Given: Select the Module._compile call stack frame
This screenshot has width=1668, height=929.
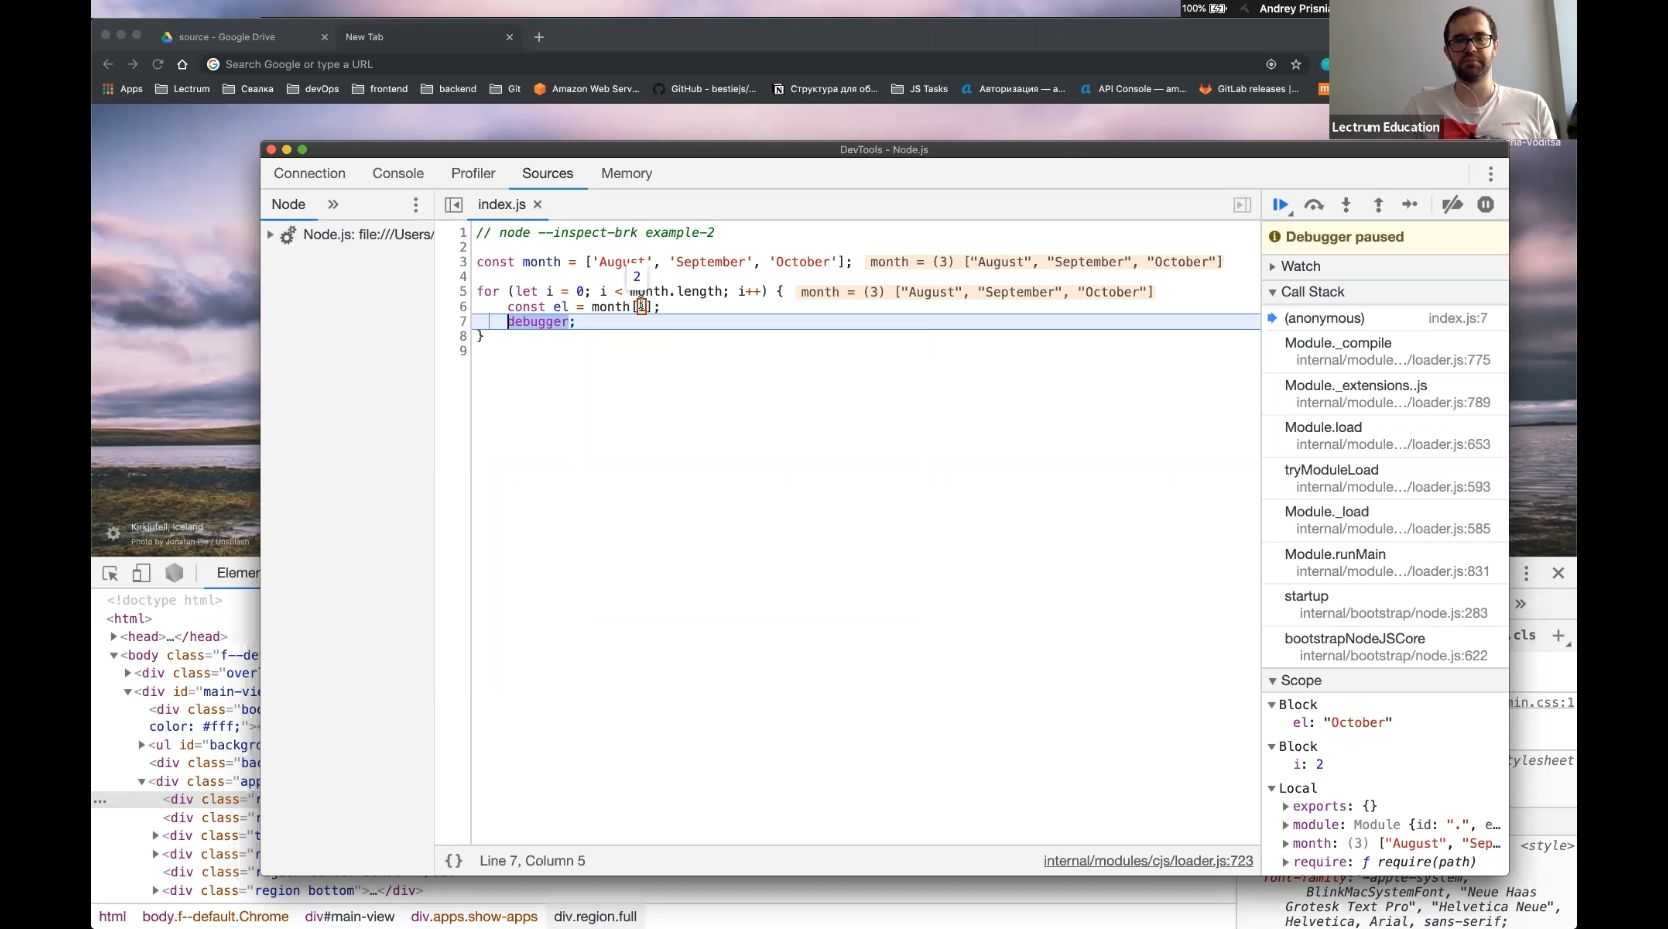Looking at the screenshot, I should tap(1385, 352).
